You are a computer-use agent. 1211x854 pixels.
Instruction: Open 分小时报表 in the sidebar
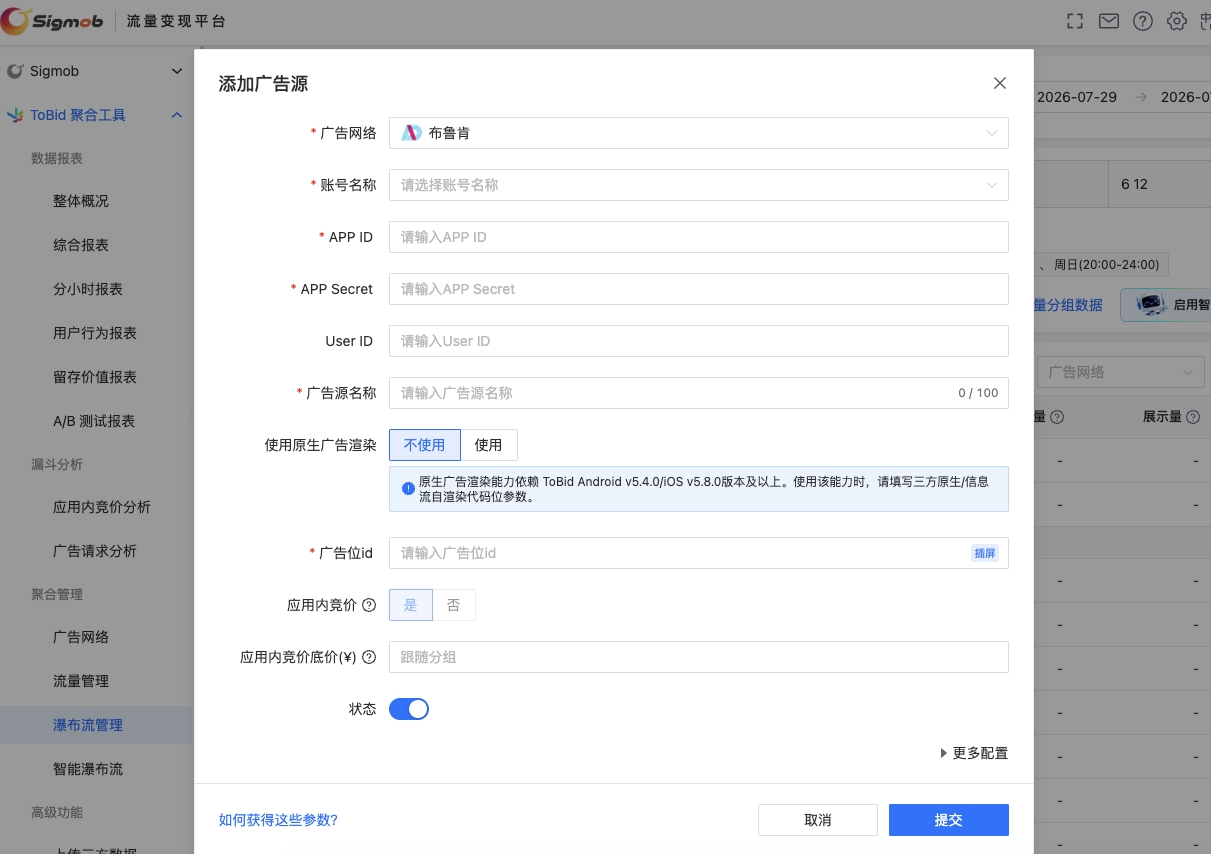coord(88,289)
